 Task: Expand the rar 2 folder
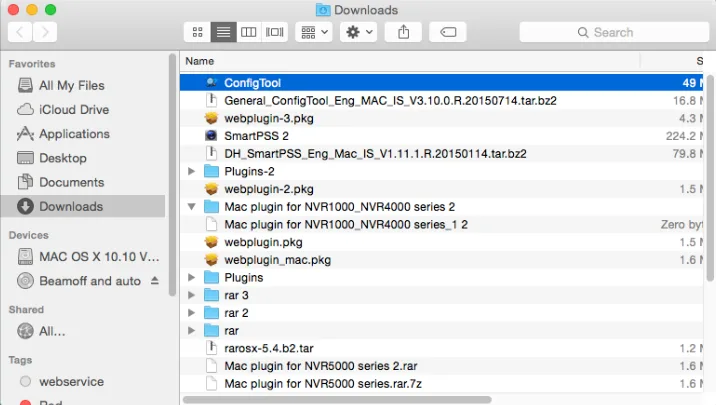(192, 313)
